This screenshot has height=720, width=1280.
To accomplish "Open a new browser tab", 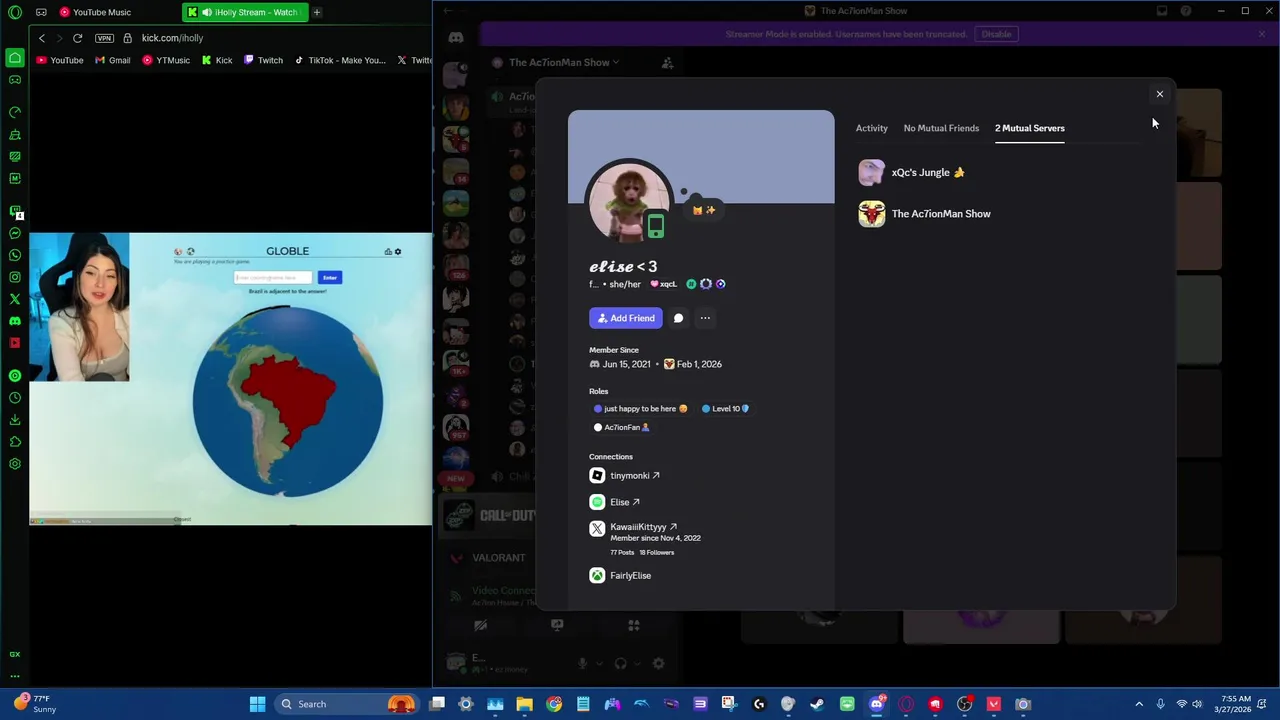I will click(x=317, y=12).
